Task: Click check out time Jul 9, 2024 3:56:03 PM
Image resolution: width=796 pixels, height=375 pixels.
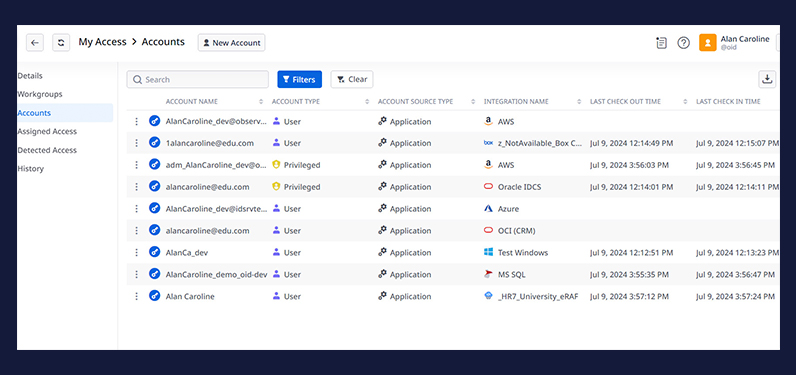Action: click(629, 165)
